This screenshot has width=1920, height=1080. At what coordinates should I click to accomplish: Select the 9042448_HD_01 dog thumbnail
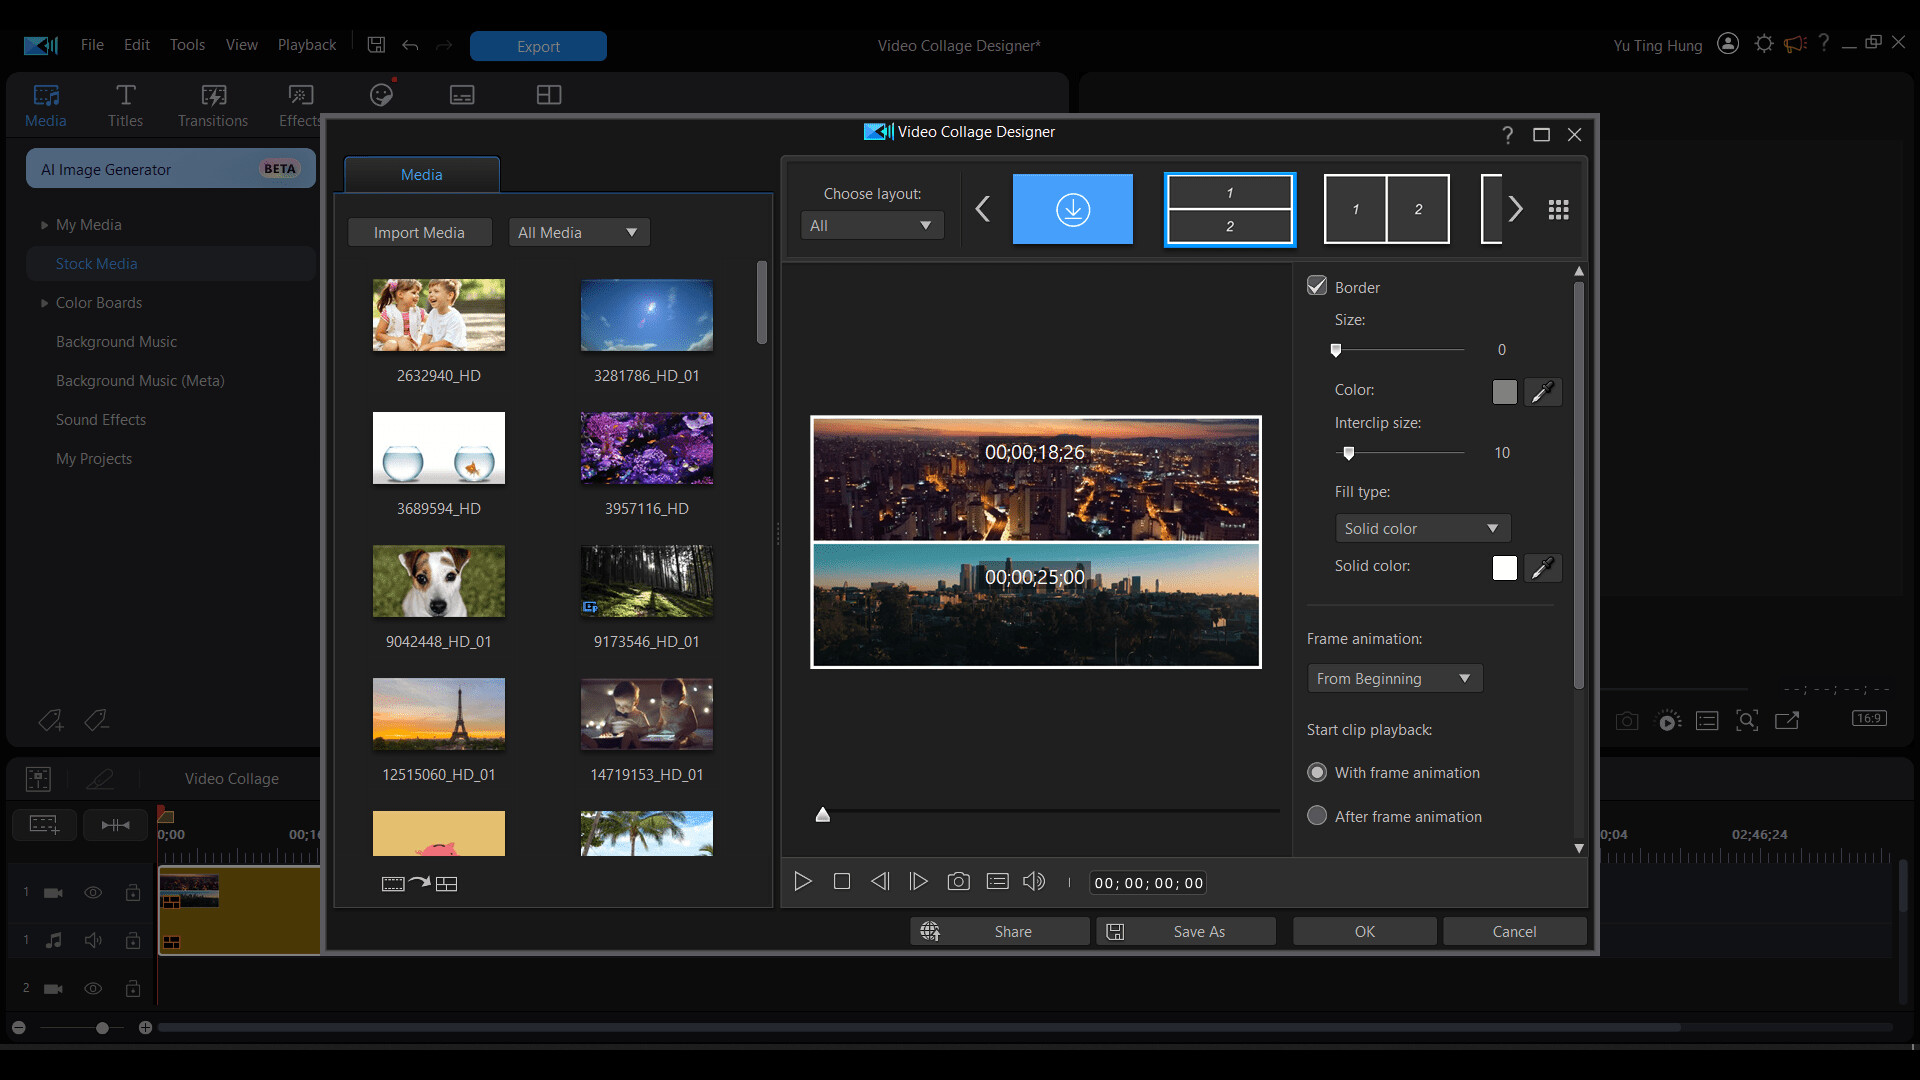pos(438,580)
